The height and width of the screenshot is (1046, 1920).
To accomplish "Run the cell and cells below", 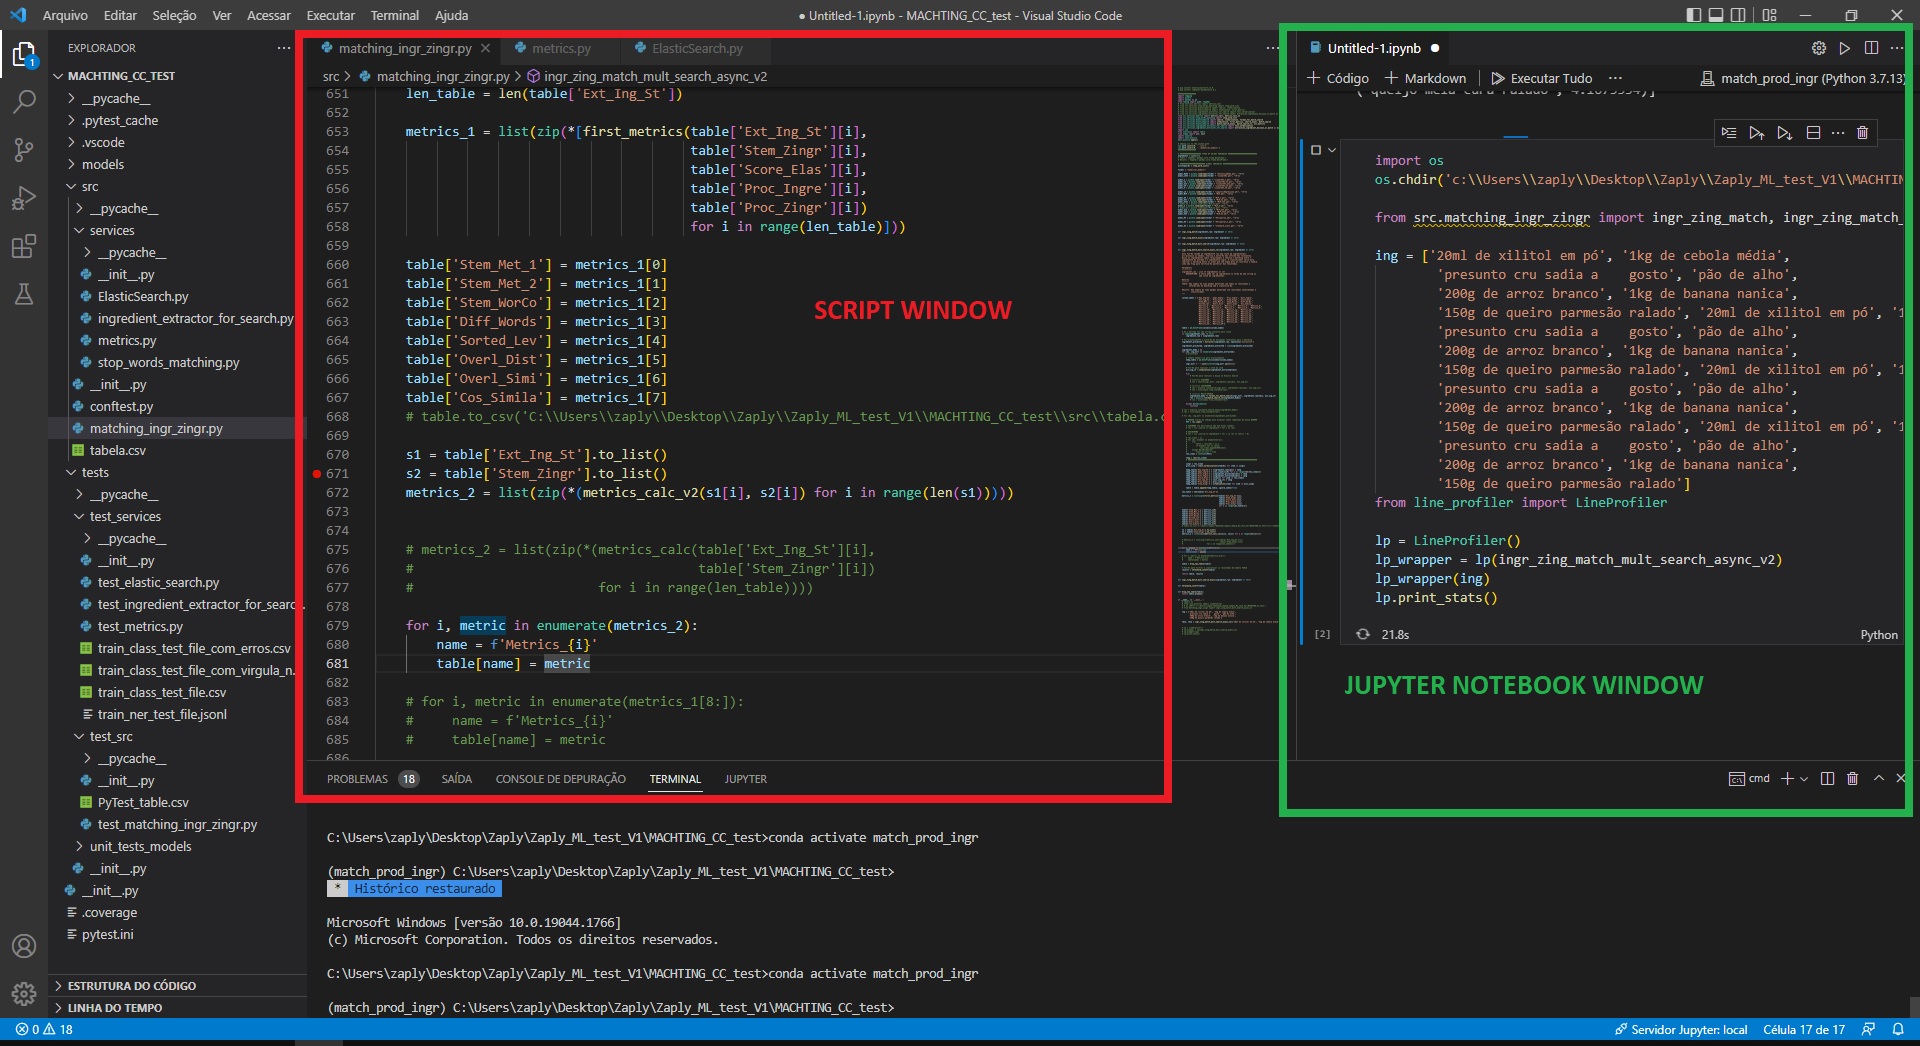I will point(1784,133).
